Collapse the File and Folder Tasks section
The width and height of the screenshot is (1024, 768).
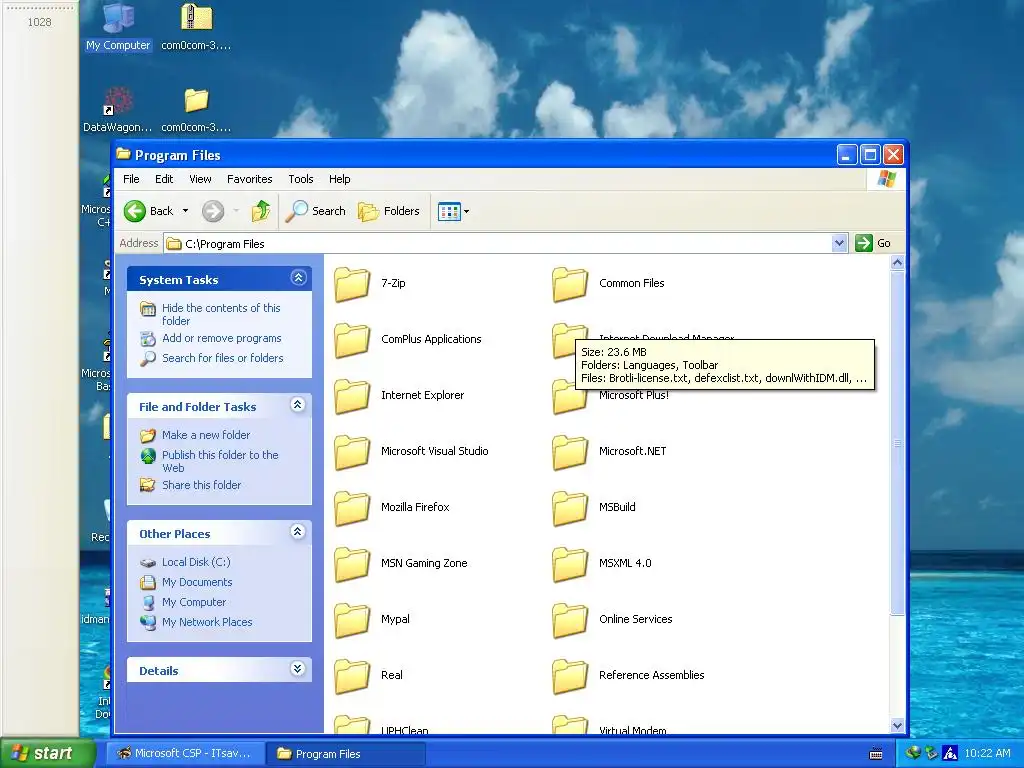298,405
